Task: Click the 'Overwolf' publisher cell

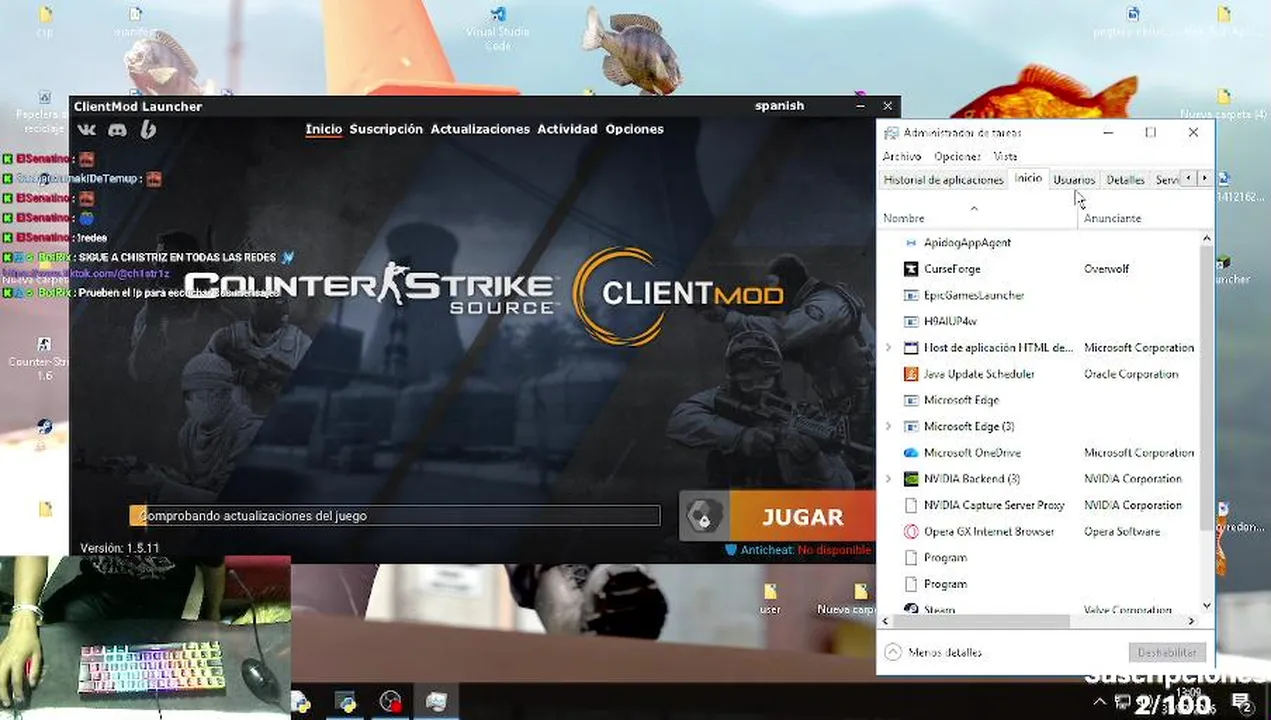Action: [1107, 269]
